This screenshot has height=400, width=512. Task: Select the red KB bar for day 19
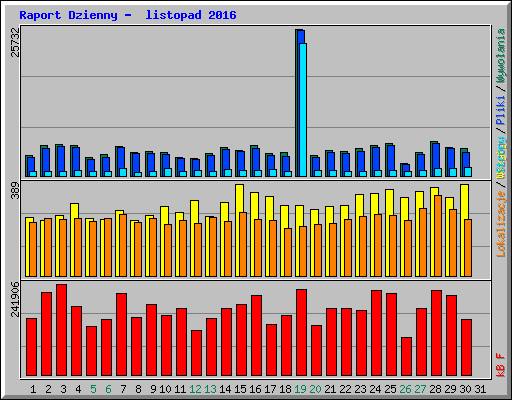[301, 332]
